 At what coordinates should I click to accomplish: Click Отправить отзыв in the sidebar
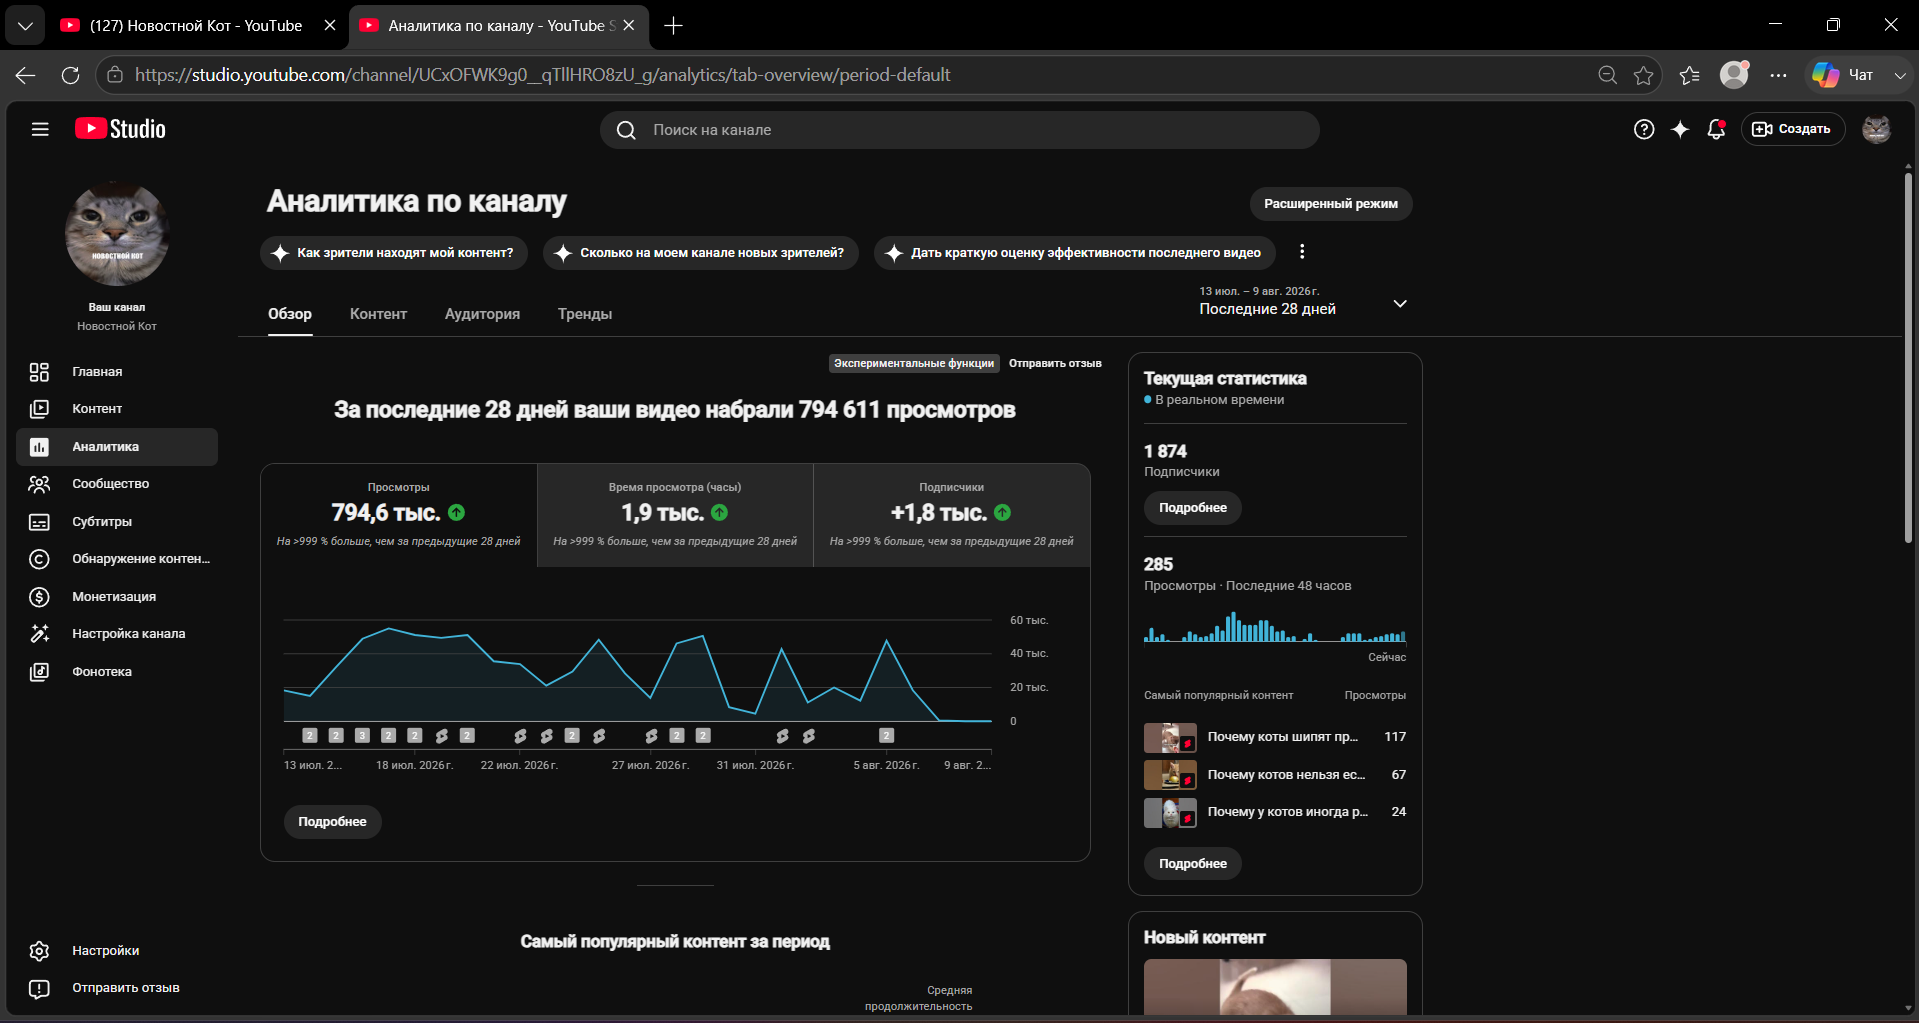pos(117,988)
